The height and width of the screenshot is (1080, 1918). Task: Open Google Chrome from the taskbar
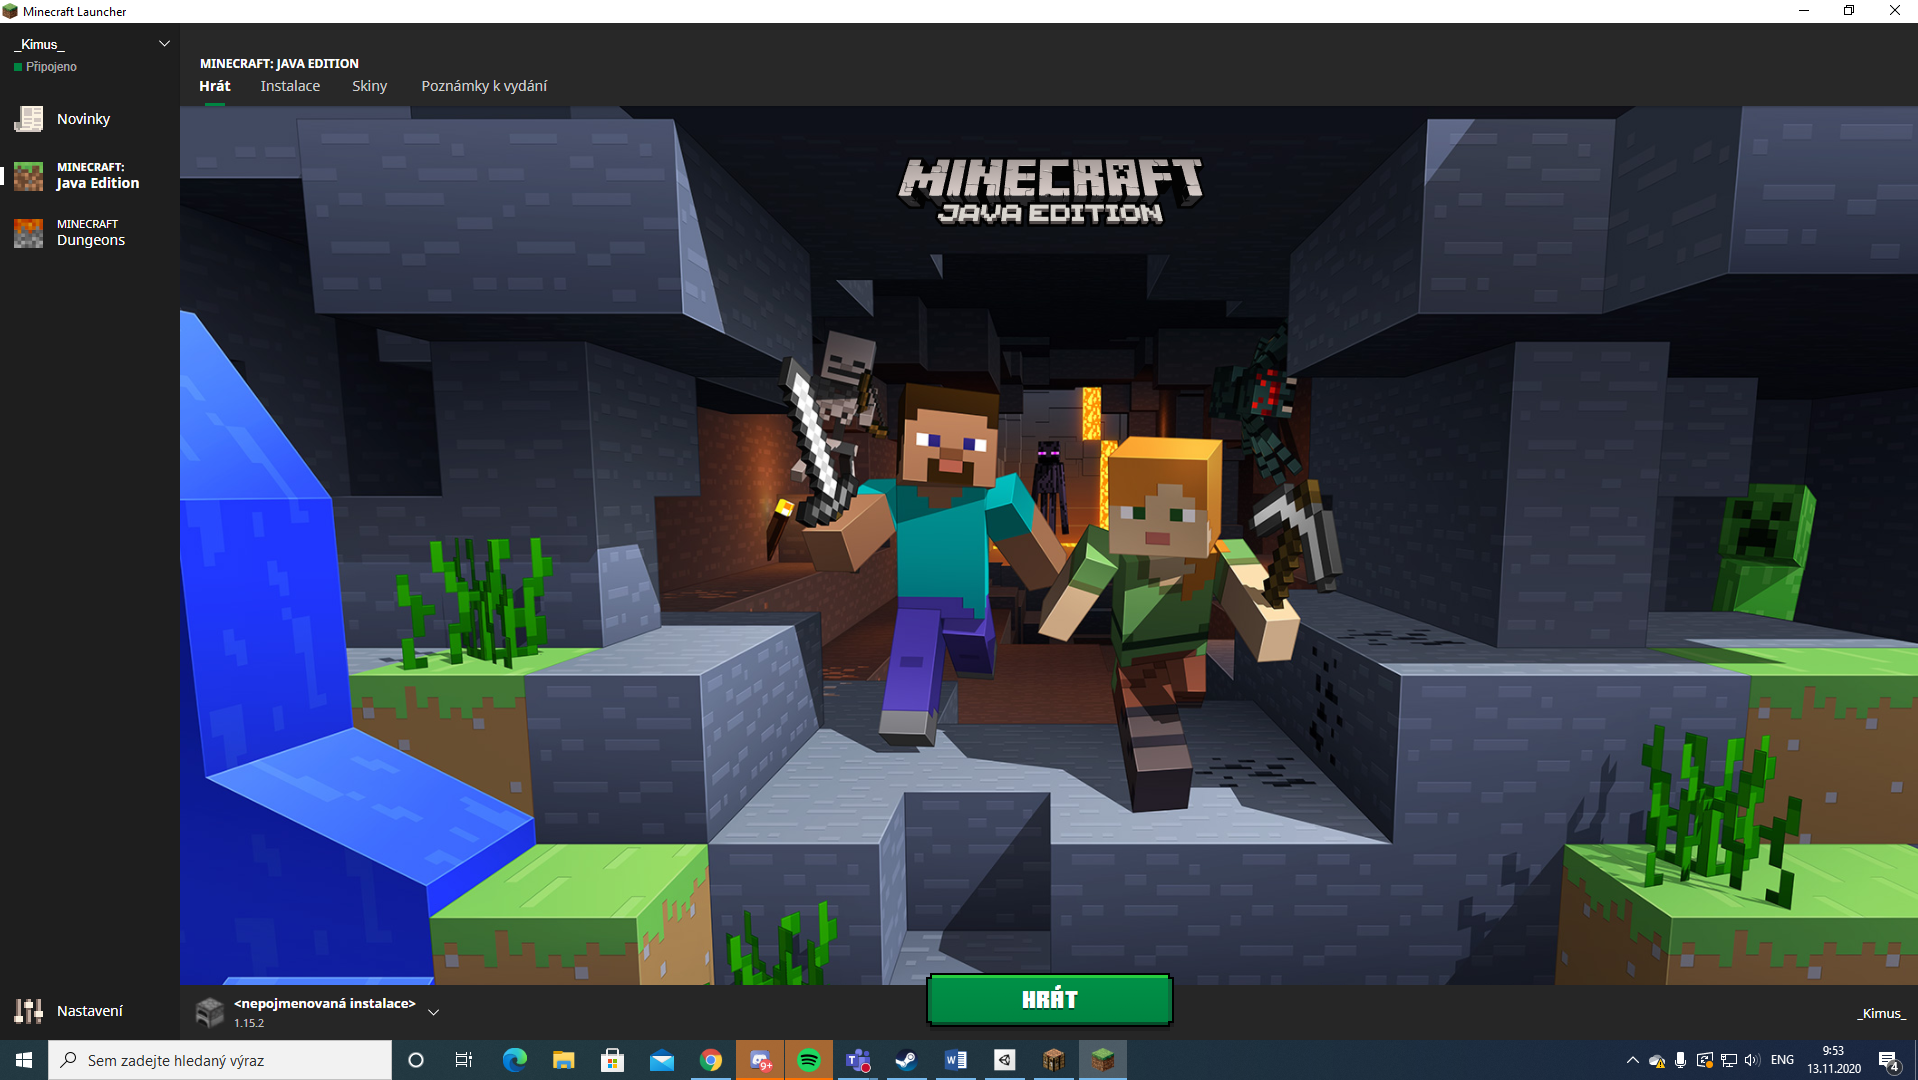(711, 1060)
